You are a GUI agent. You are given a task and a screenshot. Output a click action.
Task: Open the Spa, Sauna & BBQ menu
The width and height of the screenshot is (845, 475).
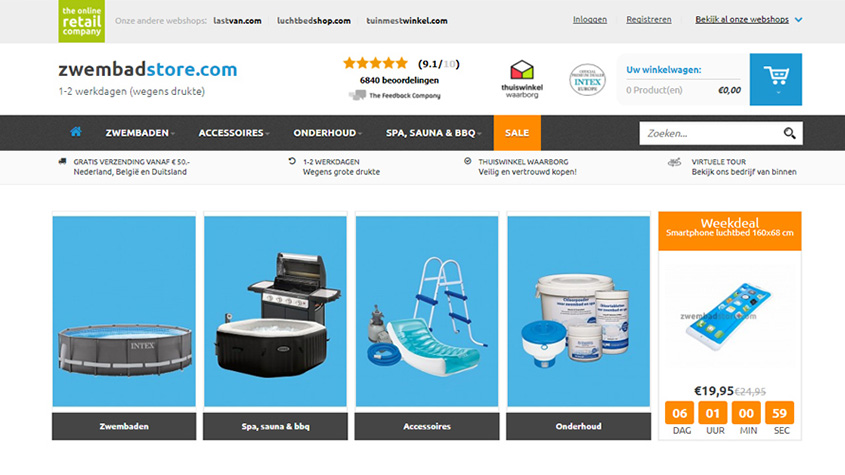tap(433, 133)
